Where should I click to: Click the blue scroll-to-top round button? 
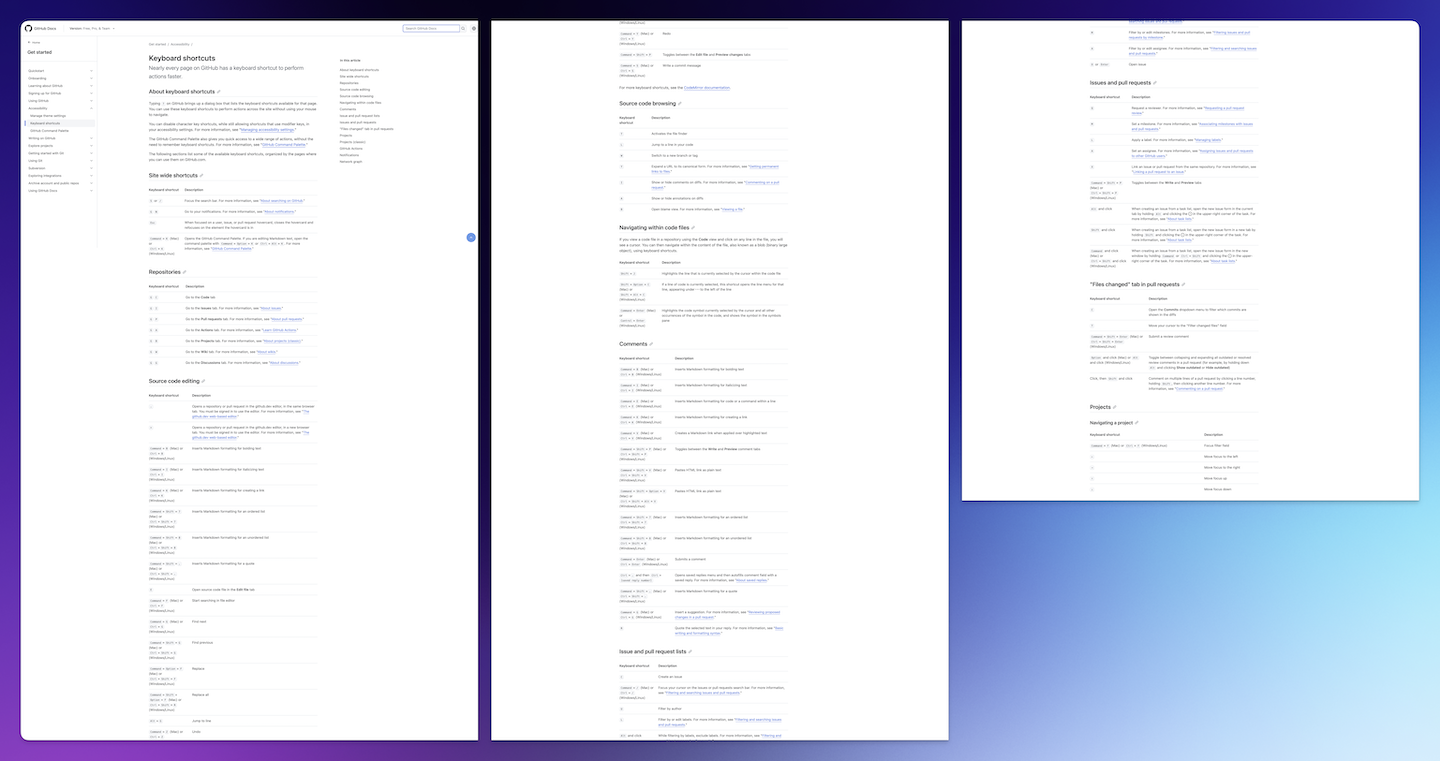[471, 238]
